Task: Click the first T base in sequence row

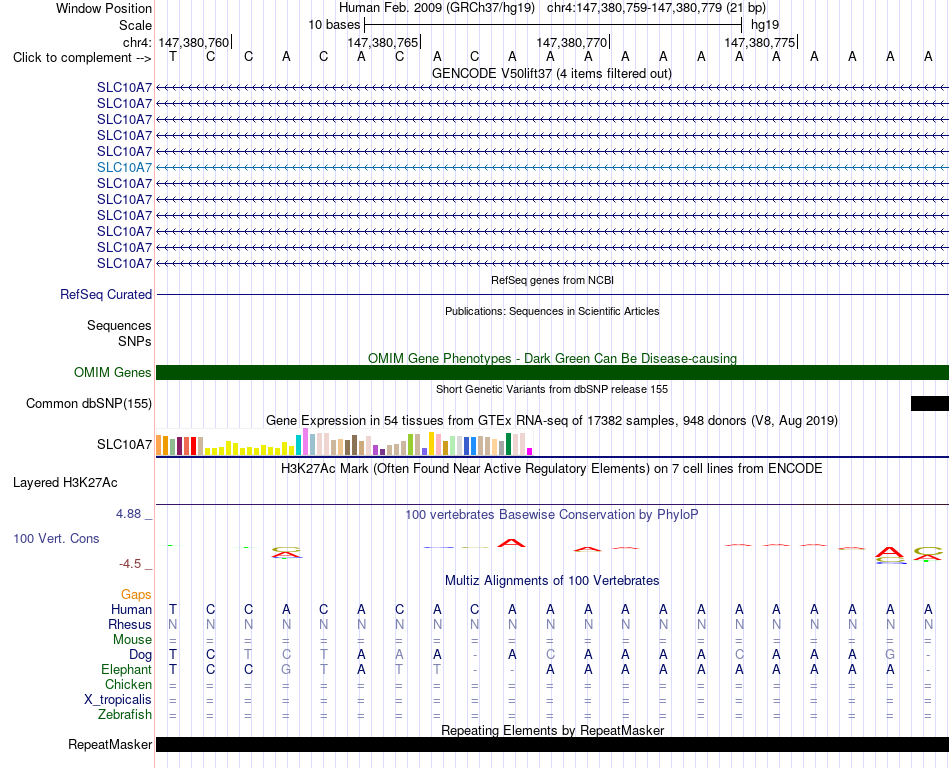Action: pyautogui.click(x=173, y=57)
